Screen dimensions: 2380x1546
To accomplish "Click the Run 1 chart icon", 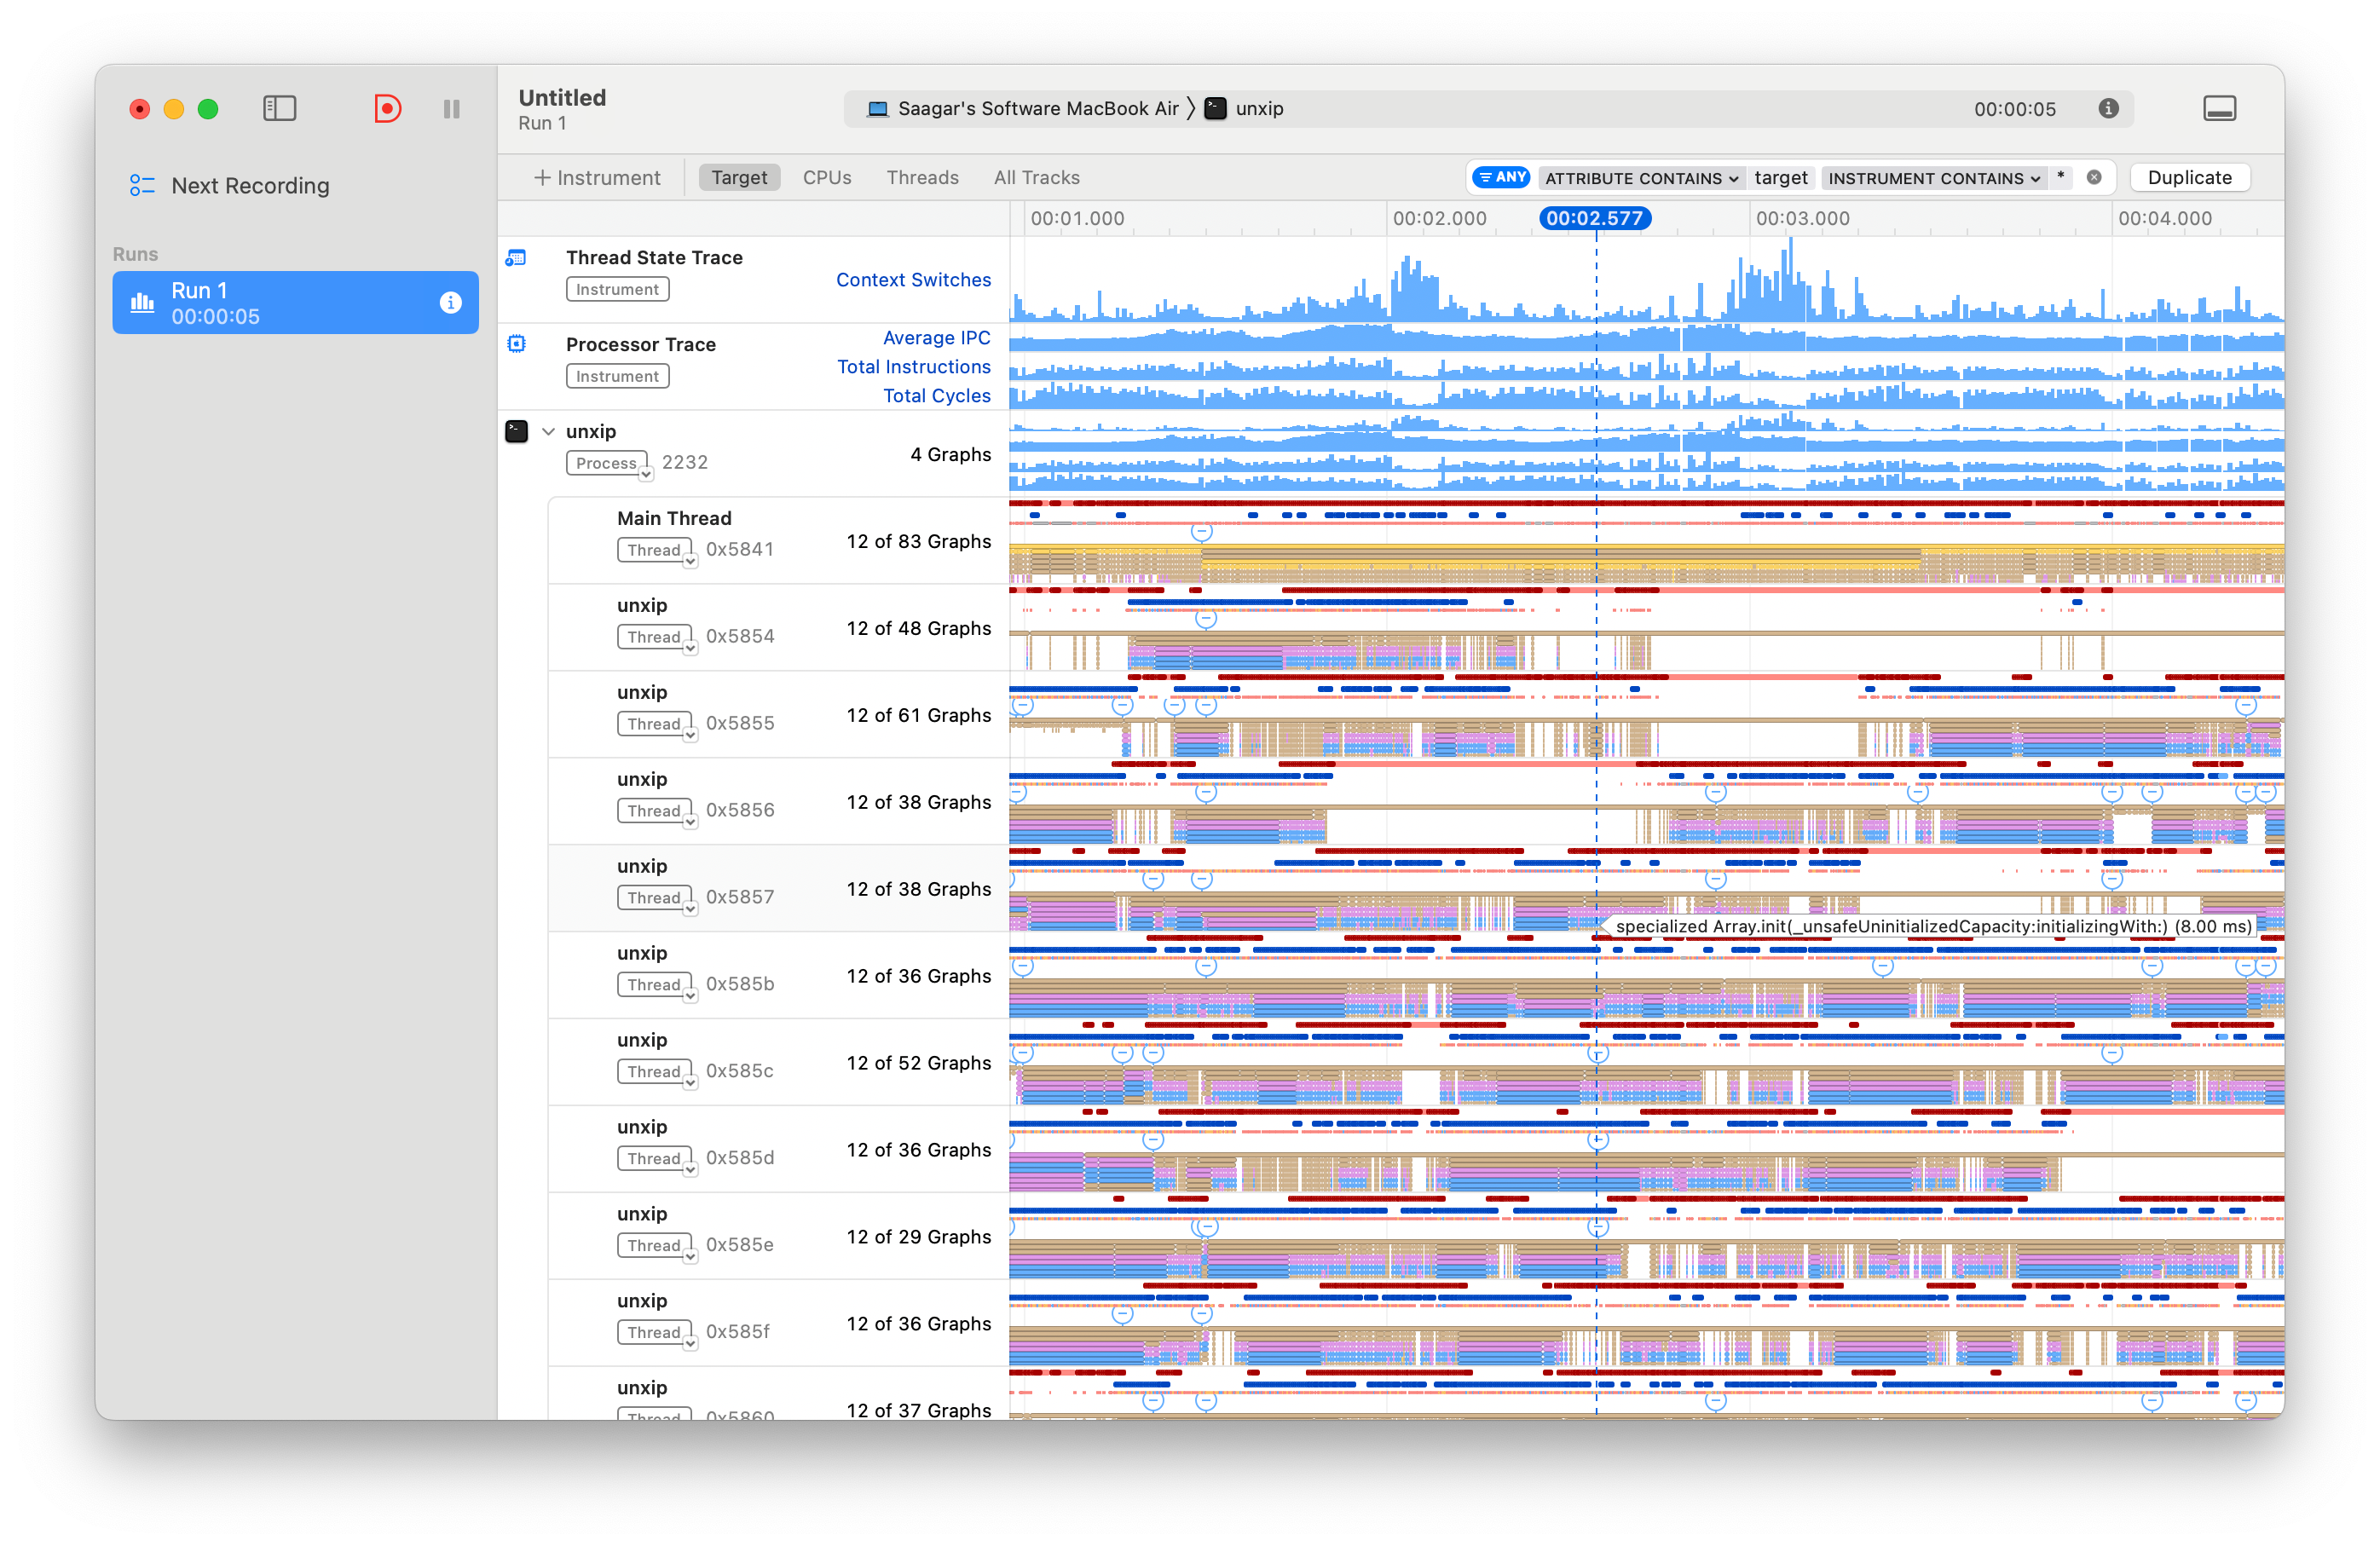I will pos(143,302).
